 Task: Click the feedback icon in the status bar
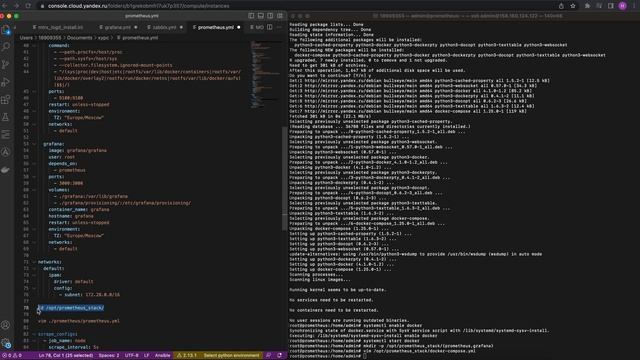268,356
